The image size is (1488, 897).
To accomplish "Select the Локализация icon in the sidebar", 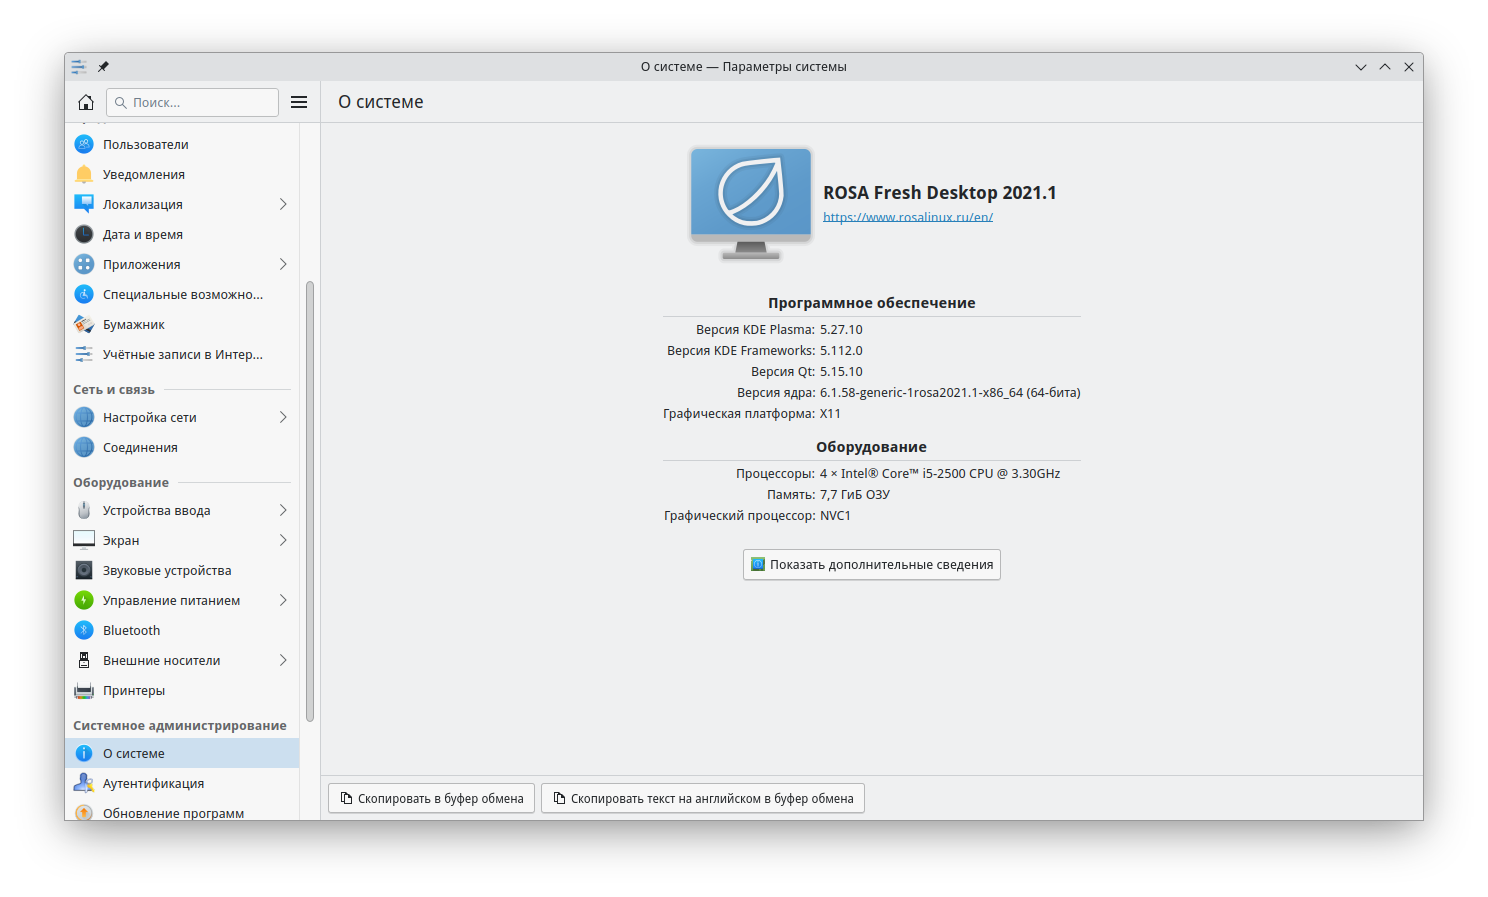I will tap(84, 204).
